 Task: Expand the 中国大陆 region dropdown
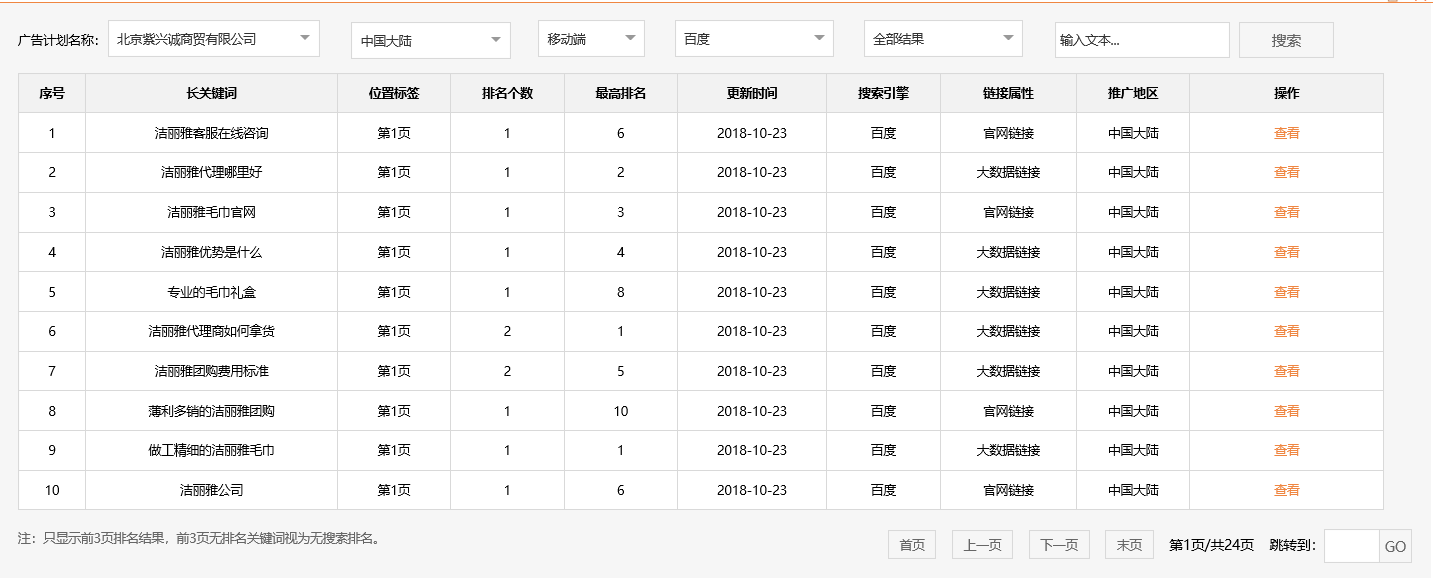coord(430,38)
